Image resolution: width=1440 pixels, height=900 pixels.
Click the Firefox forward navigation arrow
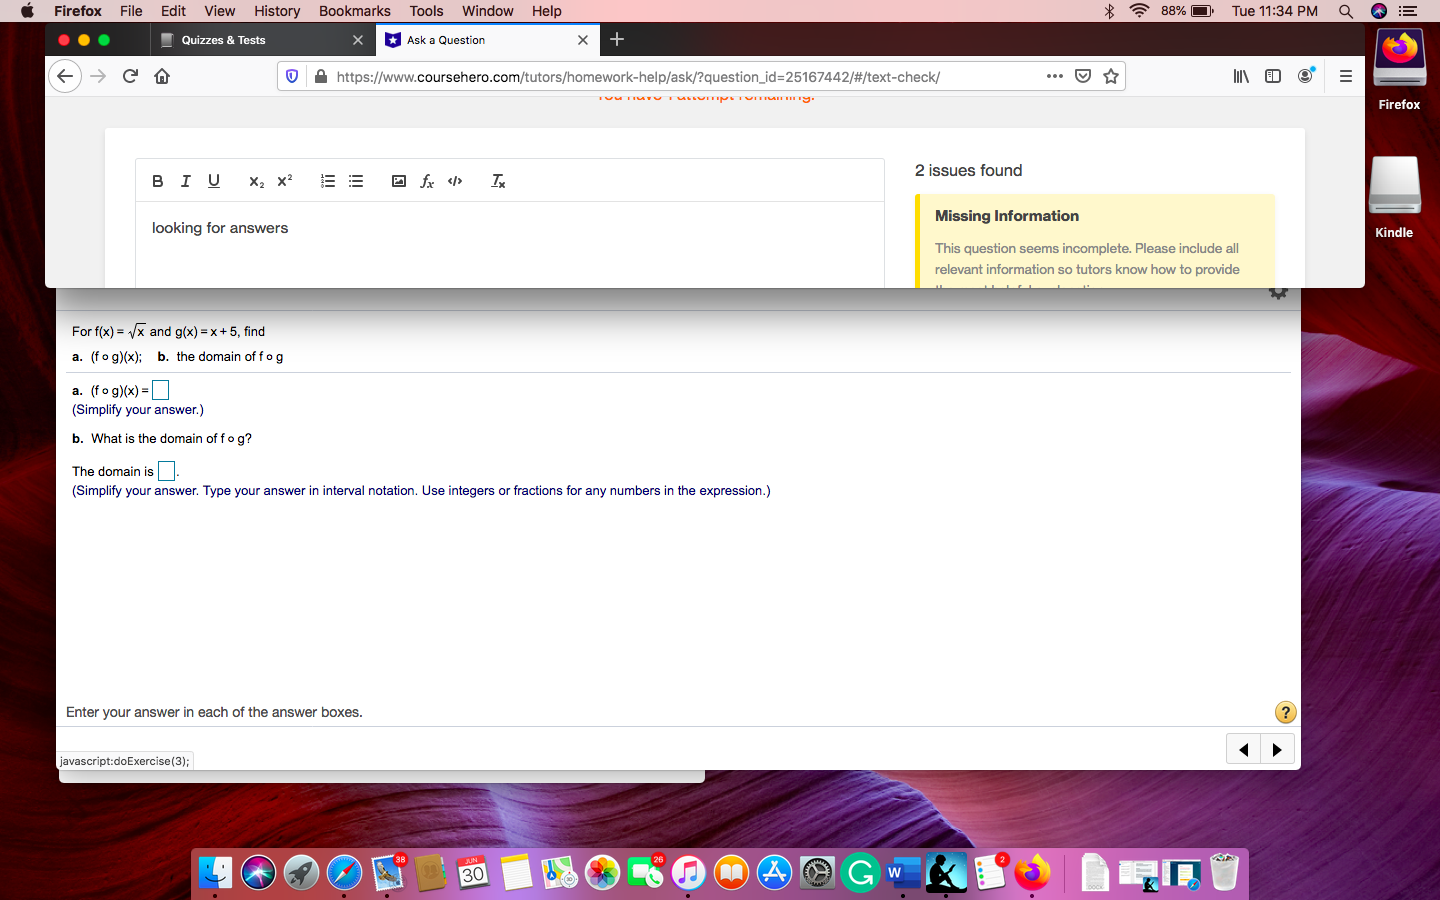[x=98, y=76]
